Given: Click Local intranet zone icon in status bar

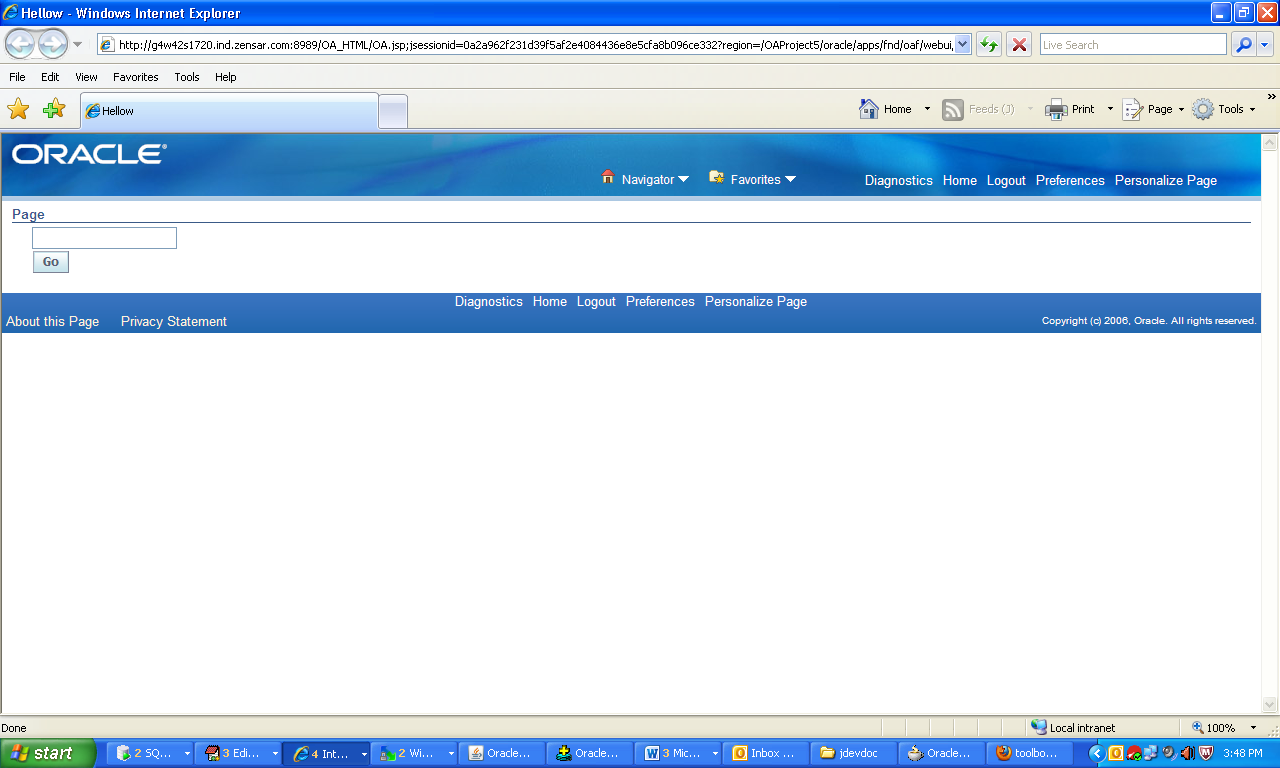Looking at the screenshot, I should pyautogui.click(x=1039, y=727).
